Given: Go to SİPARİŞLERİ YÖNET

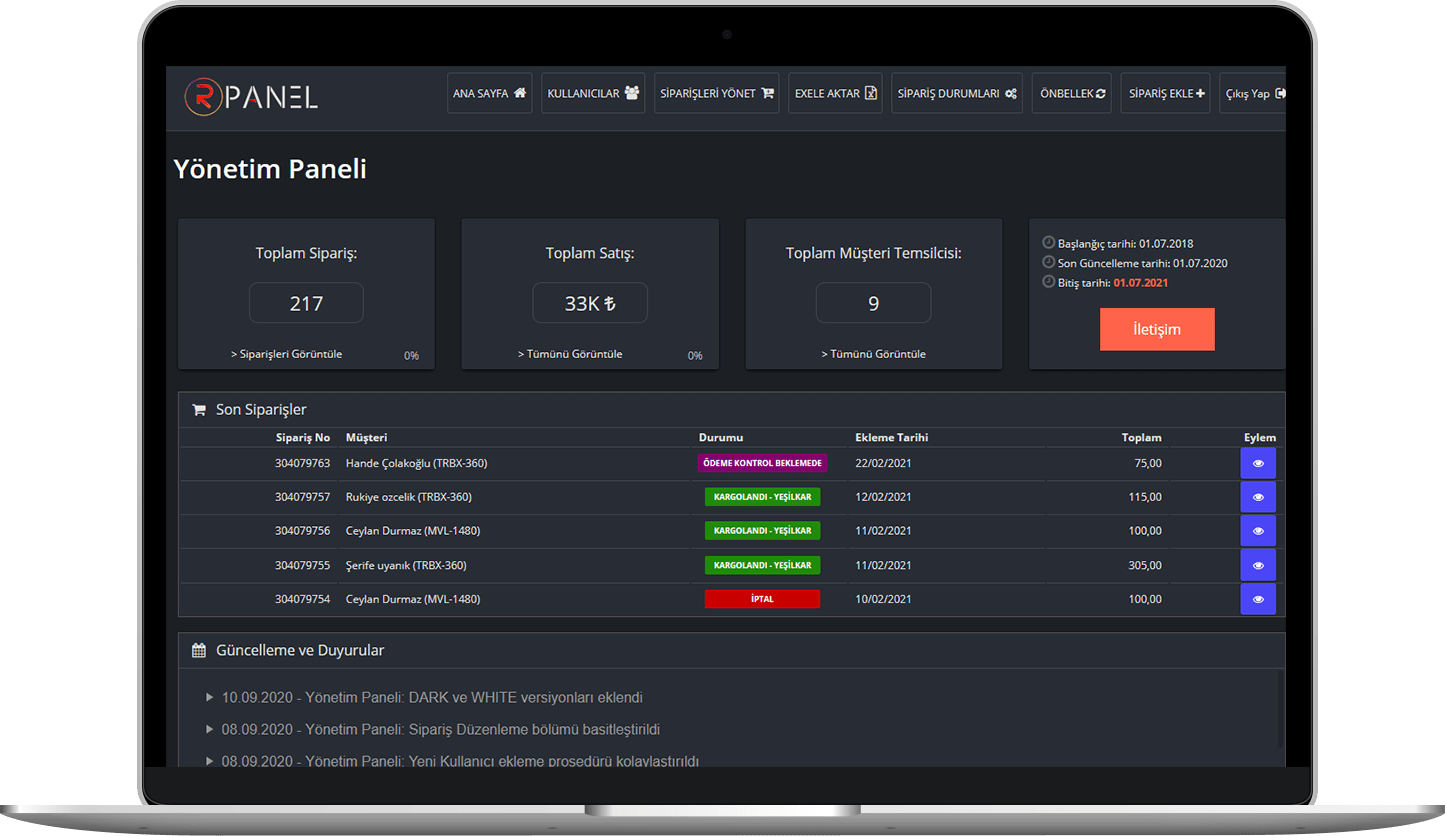Looking at the screenshot, I should click(716, 93).
